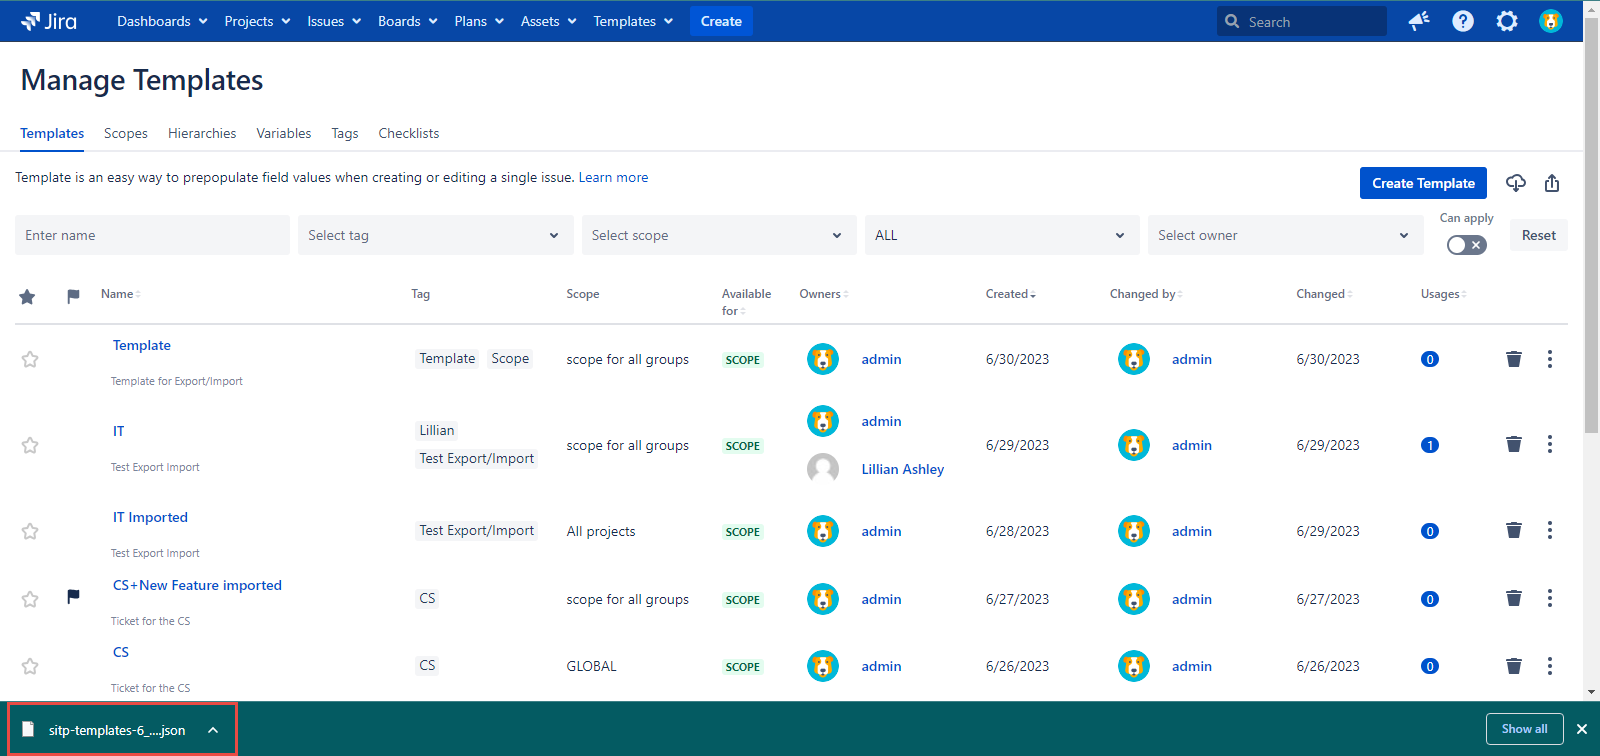1600x756 pixels.
Task: Click the notifications megaphone icon
Action: (1419, 21)
